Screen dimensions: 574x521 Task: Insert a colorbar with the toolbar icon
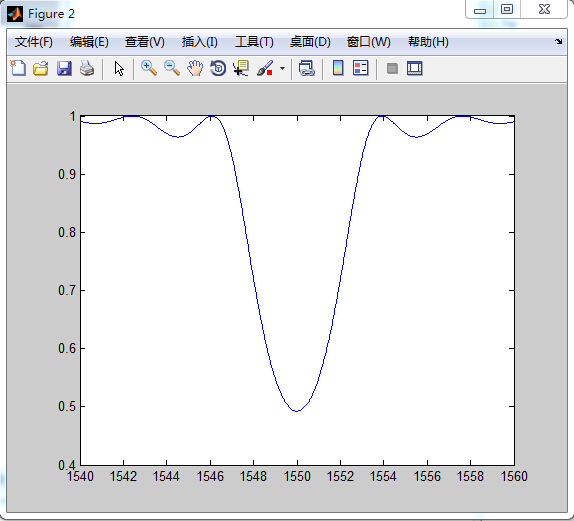(338, 68)
